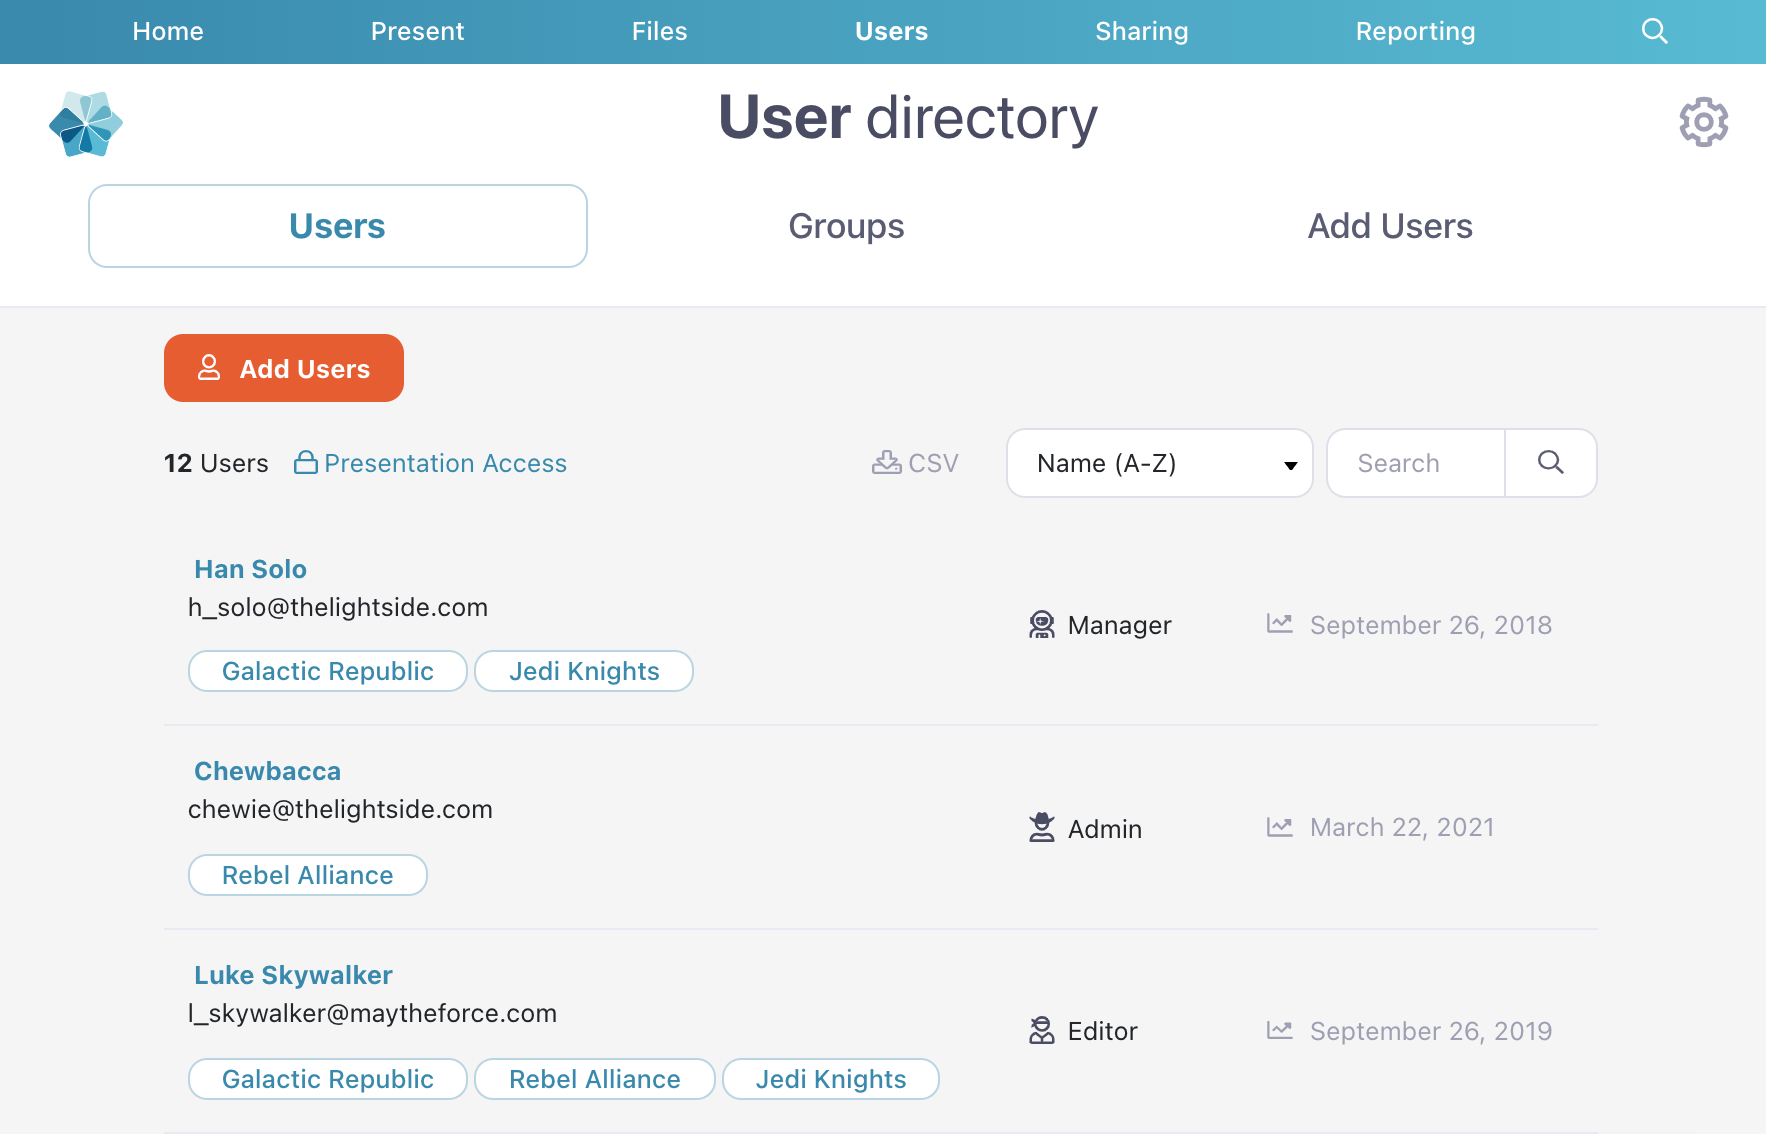Click Han Solo's Manager role icon
The width and height of the screenshot is (1766, 1134).
(x=1042, y=625)
